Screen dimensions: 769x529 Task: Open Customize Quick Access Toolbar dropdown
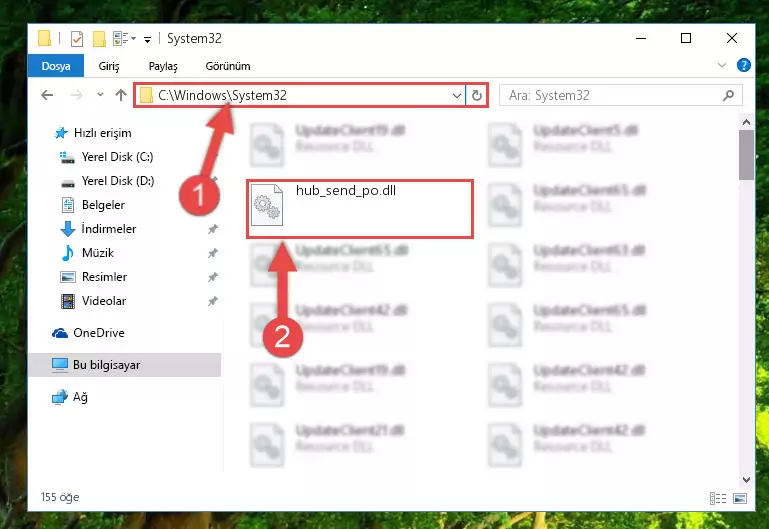pos(147,40)
